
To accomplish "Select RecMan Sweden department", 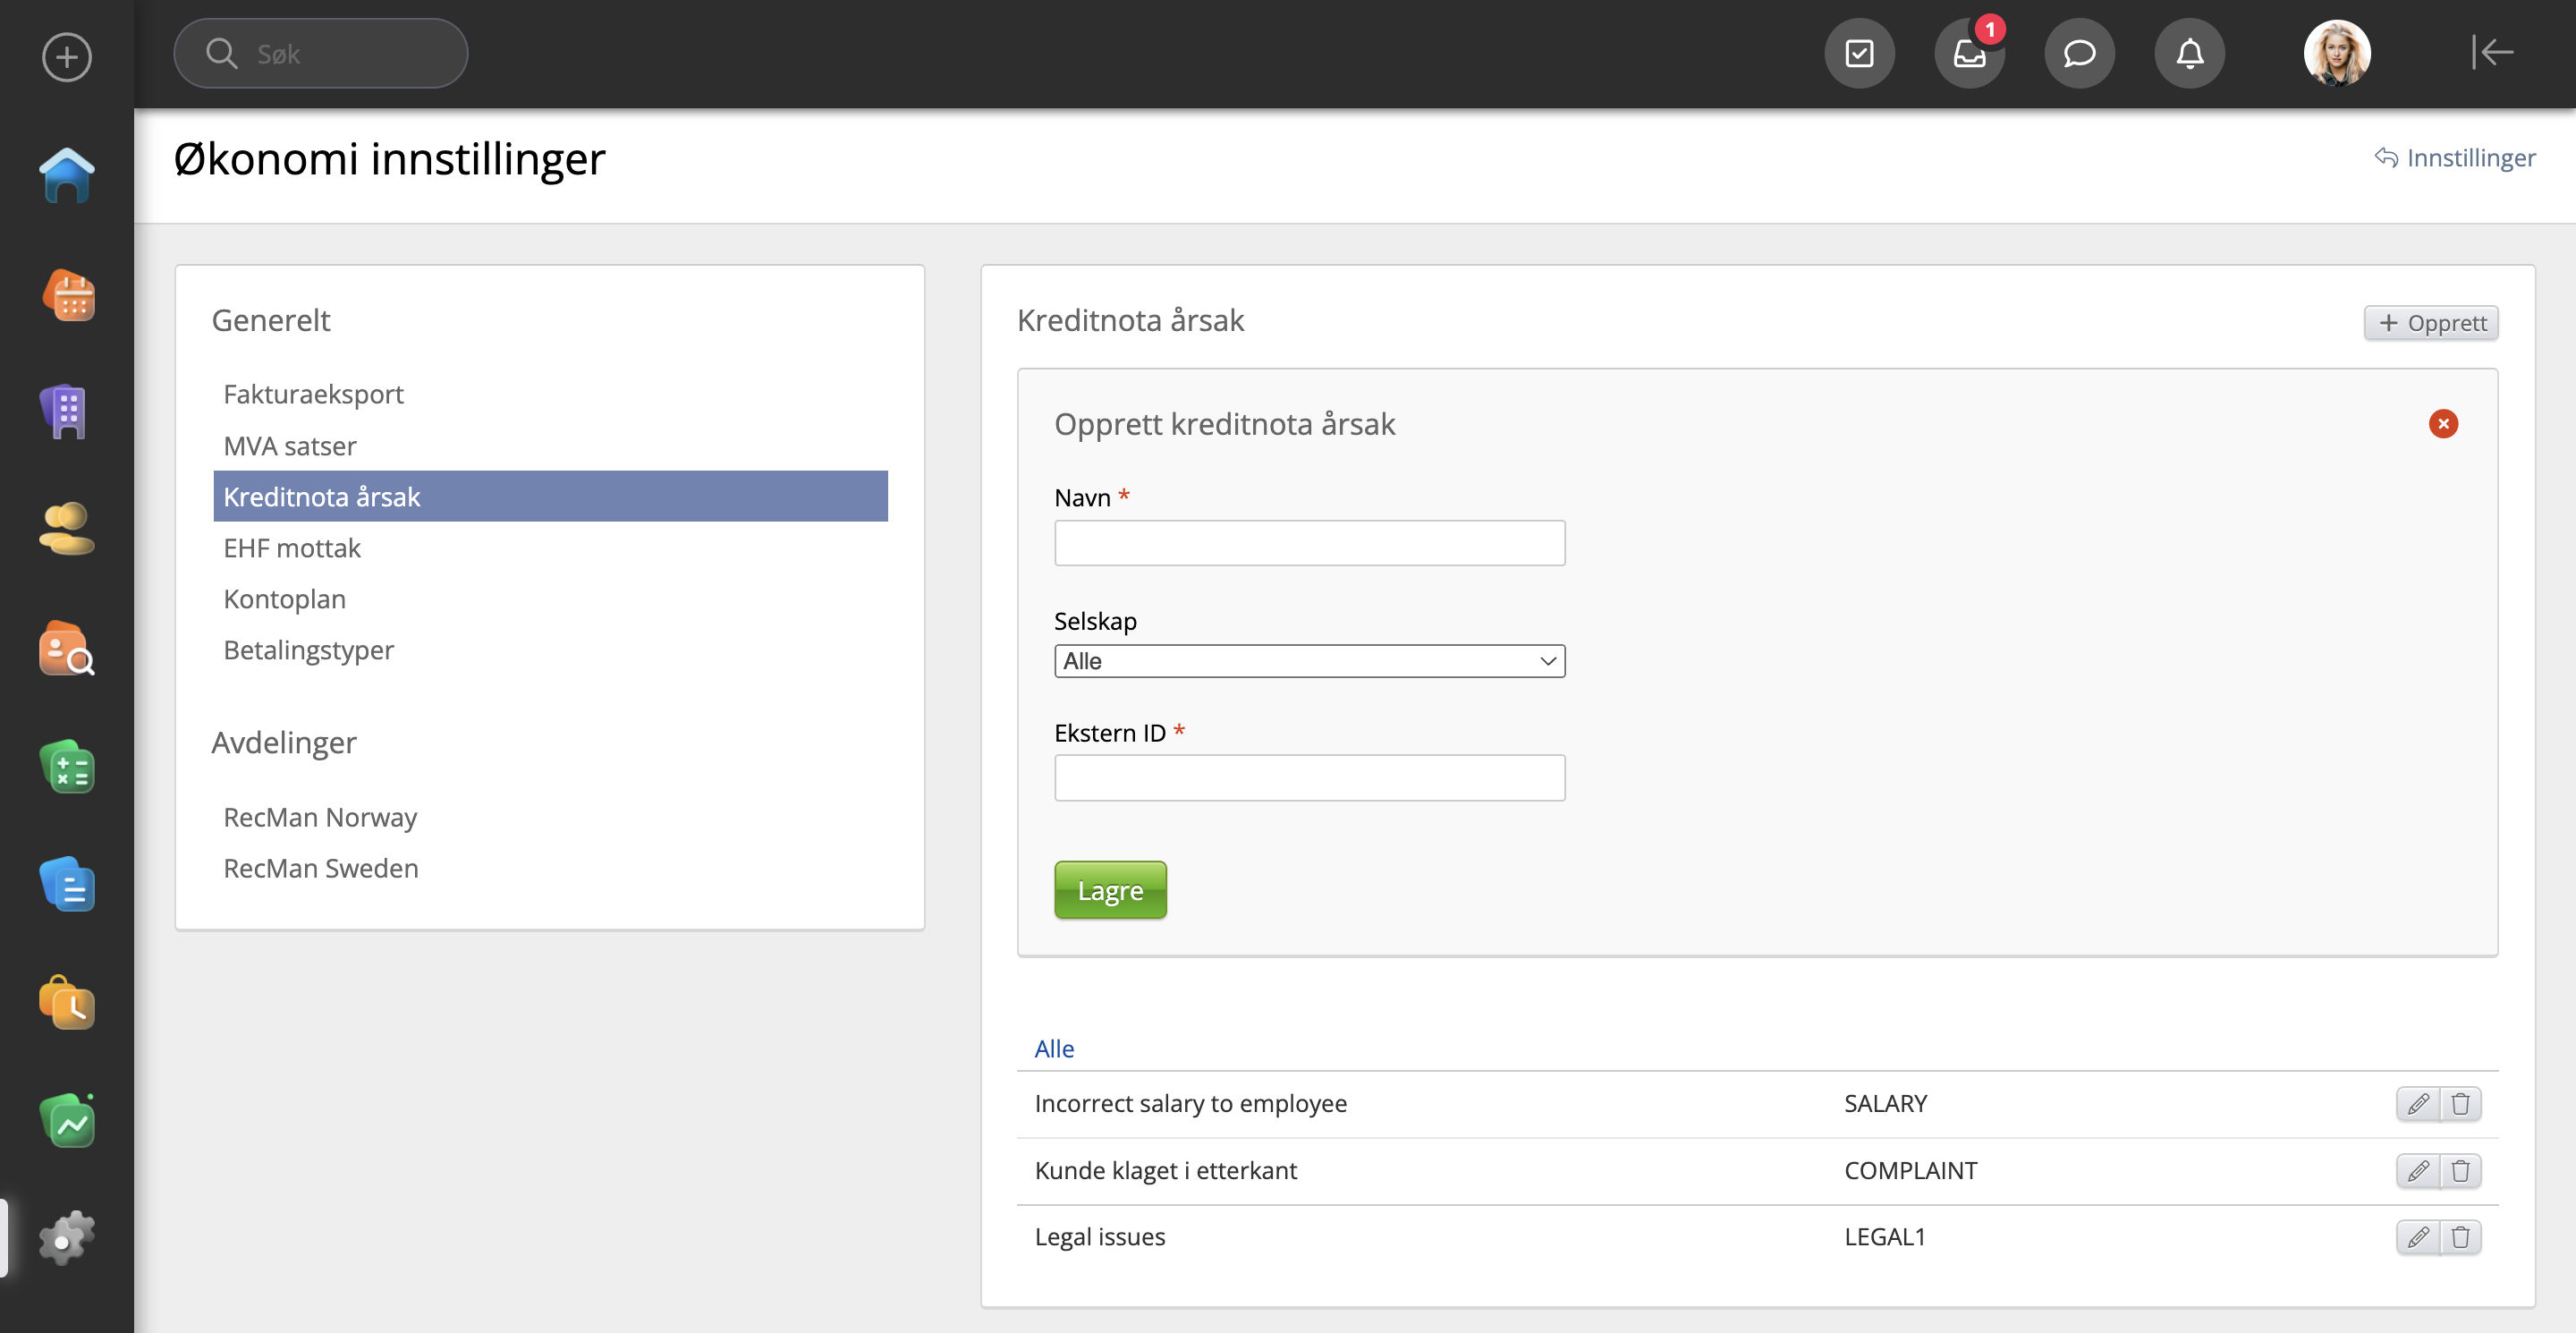I will pyautogui.click(x=321, y=868).
